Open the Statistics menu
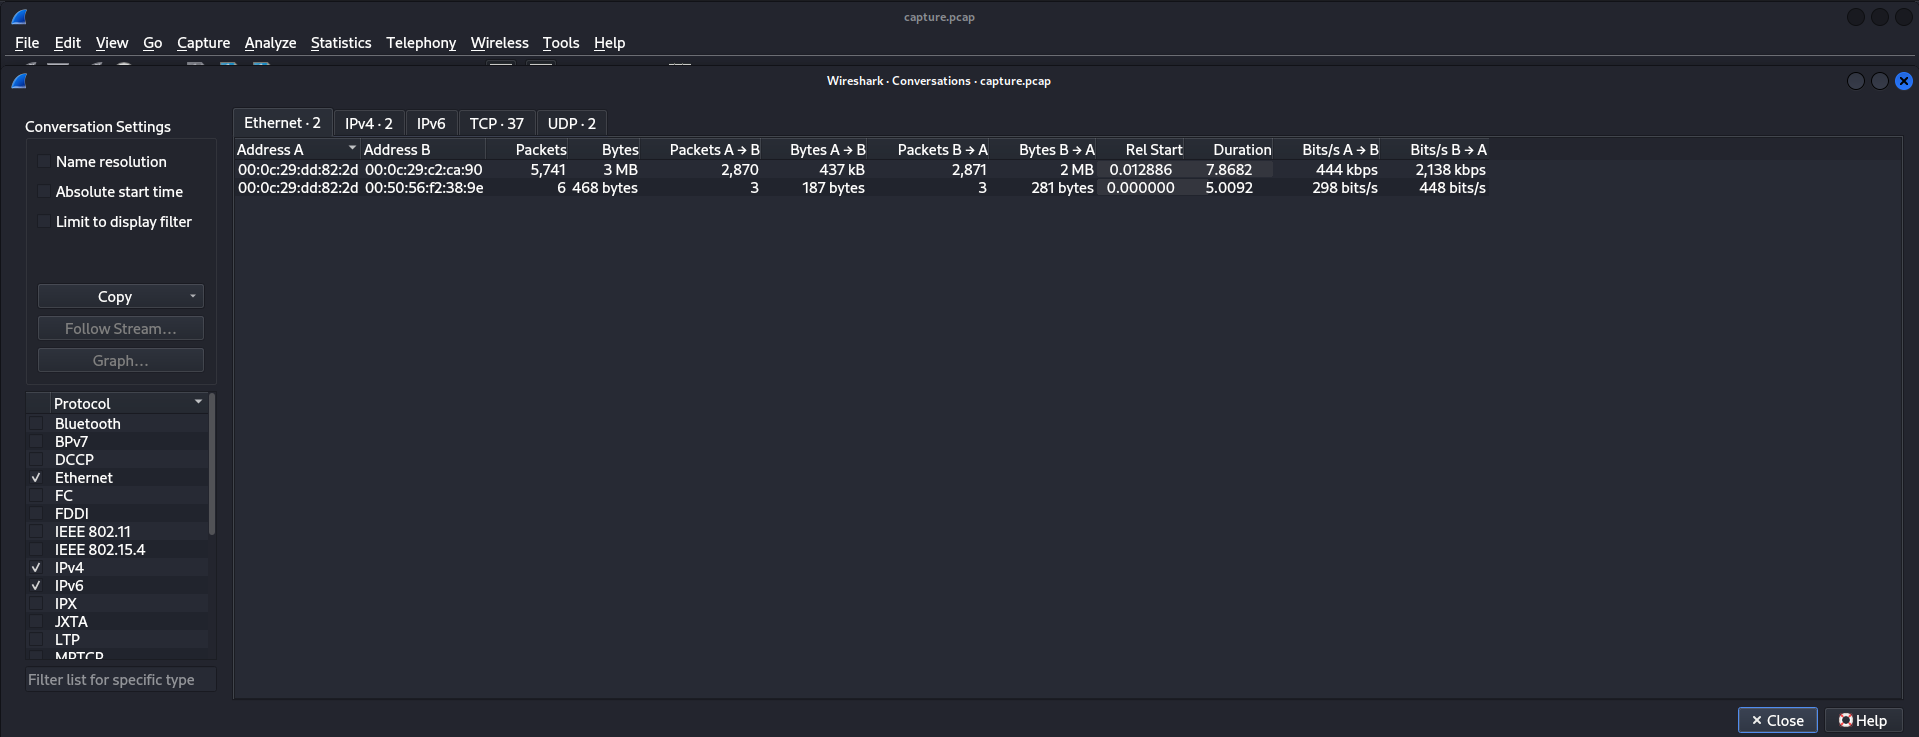Screen dimensions: 1919x737 [x=341, y=43]
